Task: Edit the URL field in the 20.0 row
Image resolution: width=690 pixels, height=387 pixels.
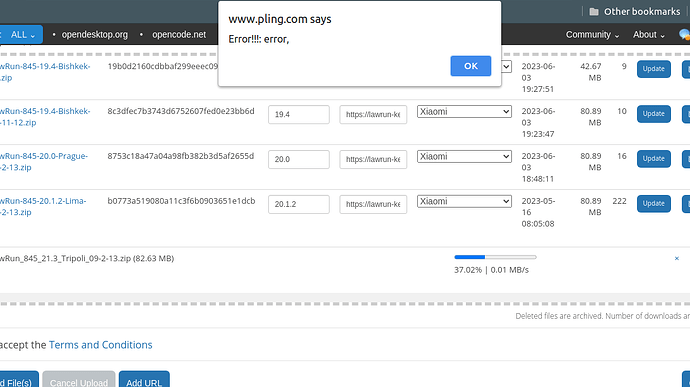Action: 373,159
